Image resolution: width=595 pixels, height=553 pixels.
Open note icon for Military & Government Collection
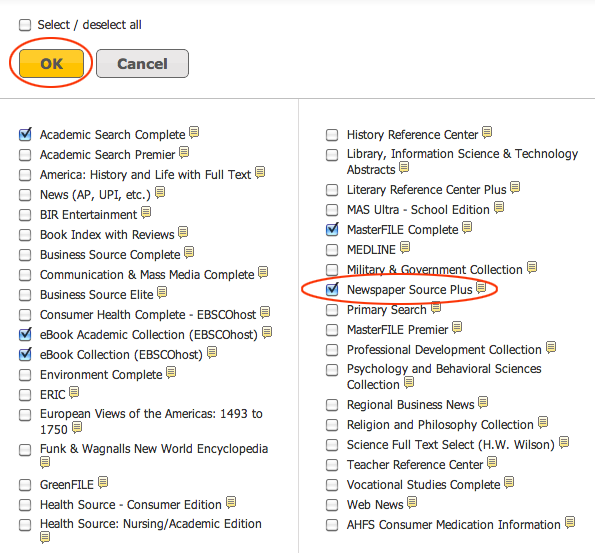[532, 268]
